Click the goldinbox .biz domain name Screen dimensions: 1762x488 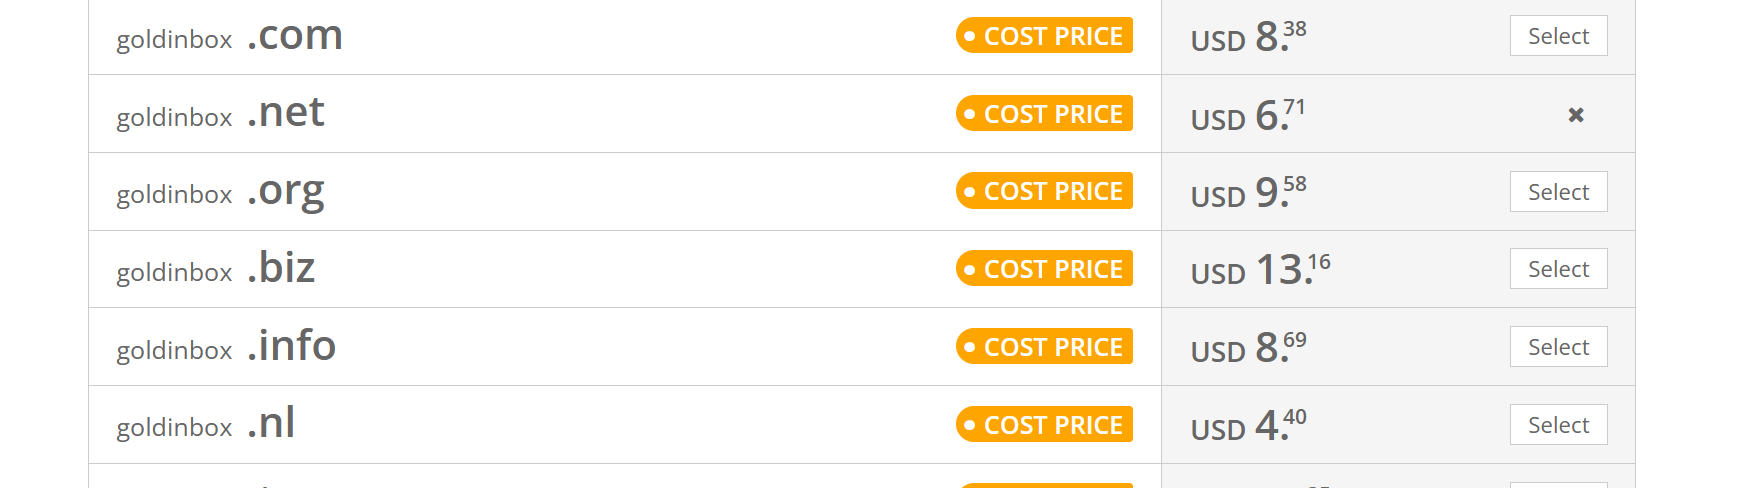point(216,269)
